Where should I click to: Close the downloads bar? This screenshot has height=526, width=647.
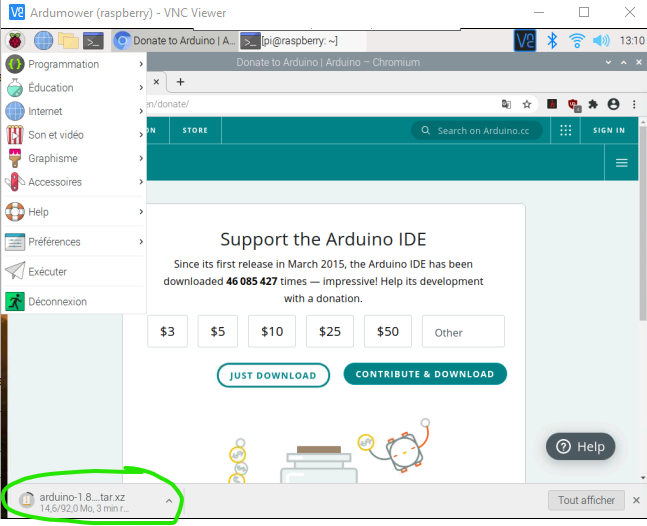coord(636,500)
